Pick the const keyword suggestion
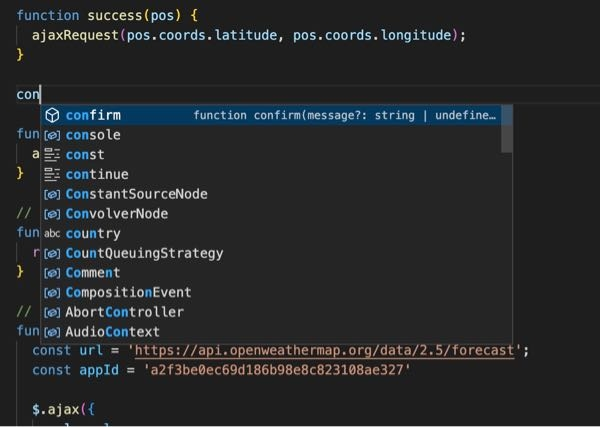 click(x=271, y=155)
